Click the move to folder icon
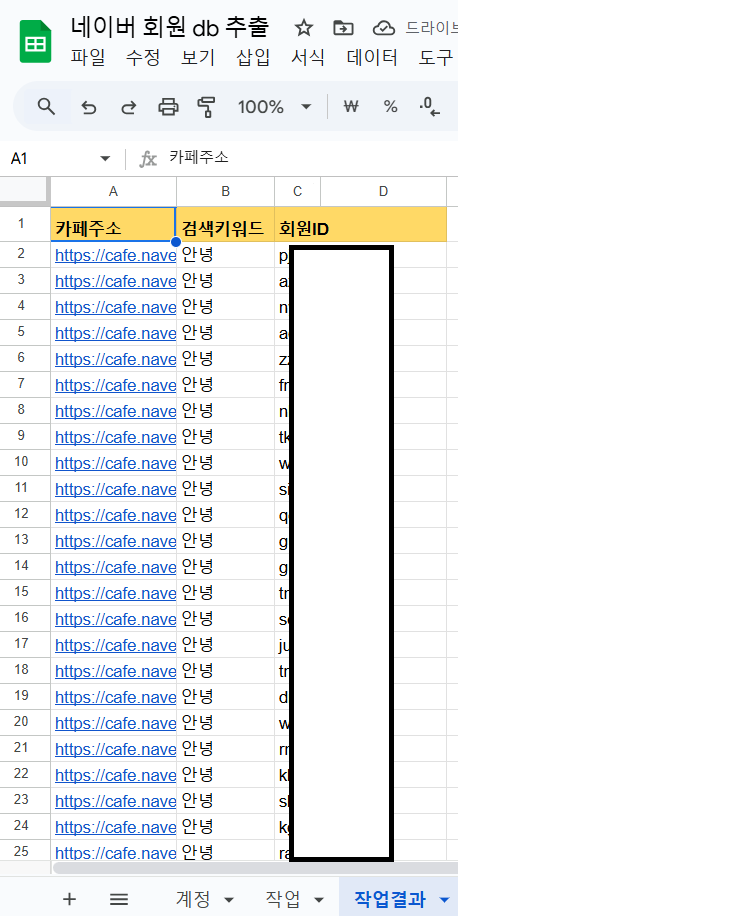Screen dimensions: 754x916 point(343,27)
